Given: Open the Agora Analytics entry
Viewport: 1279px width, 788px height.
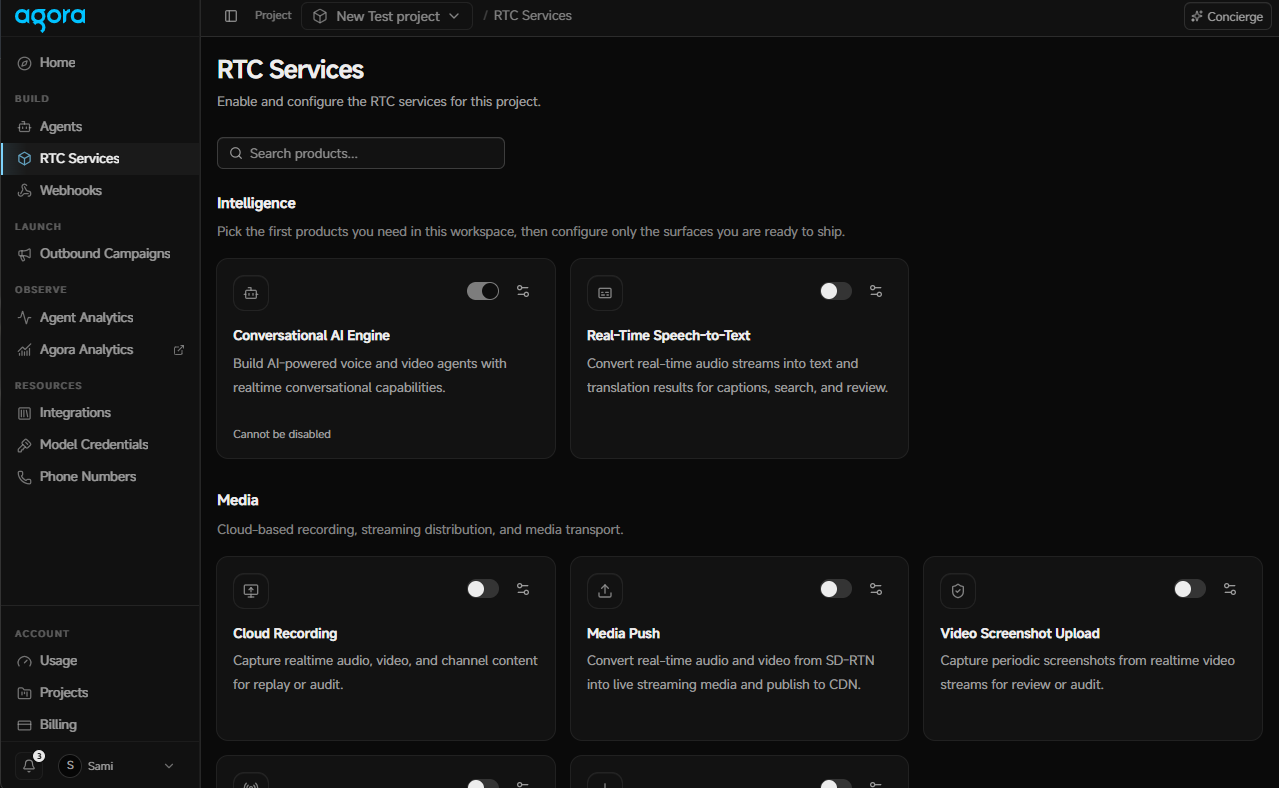Looking at the screenshot, I should (x=100, y=350).
